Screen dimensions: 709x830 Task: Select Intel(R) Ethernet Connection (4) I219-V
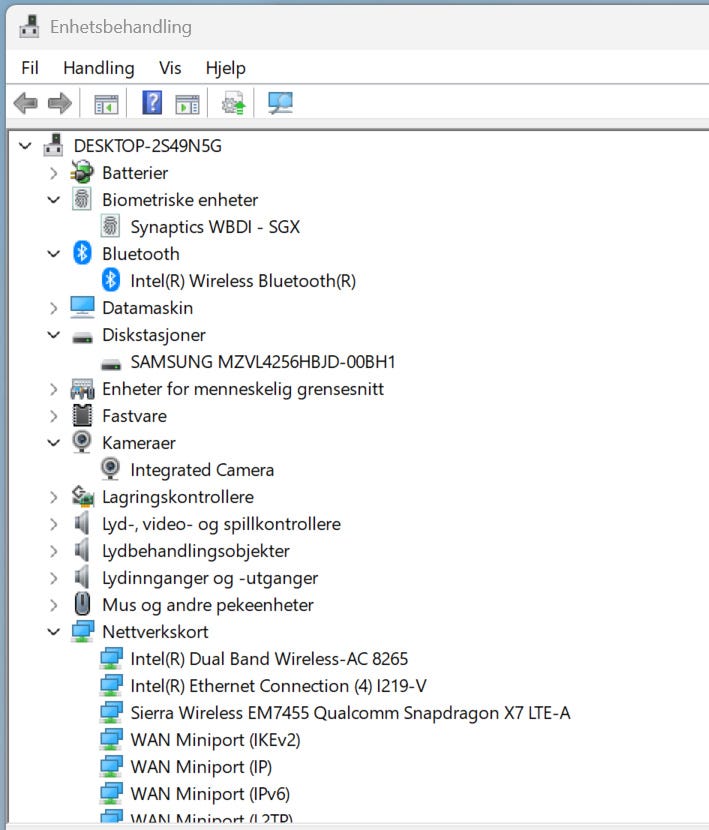tap(279, 685)
